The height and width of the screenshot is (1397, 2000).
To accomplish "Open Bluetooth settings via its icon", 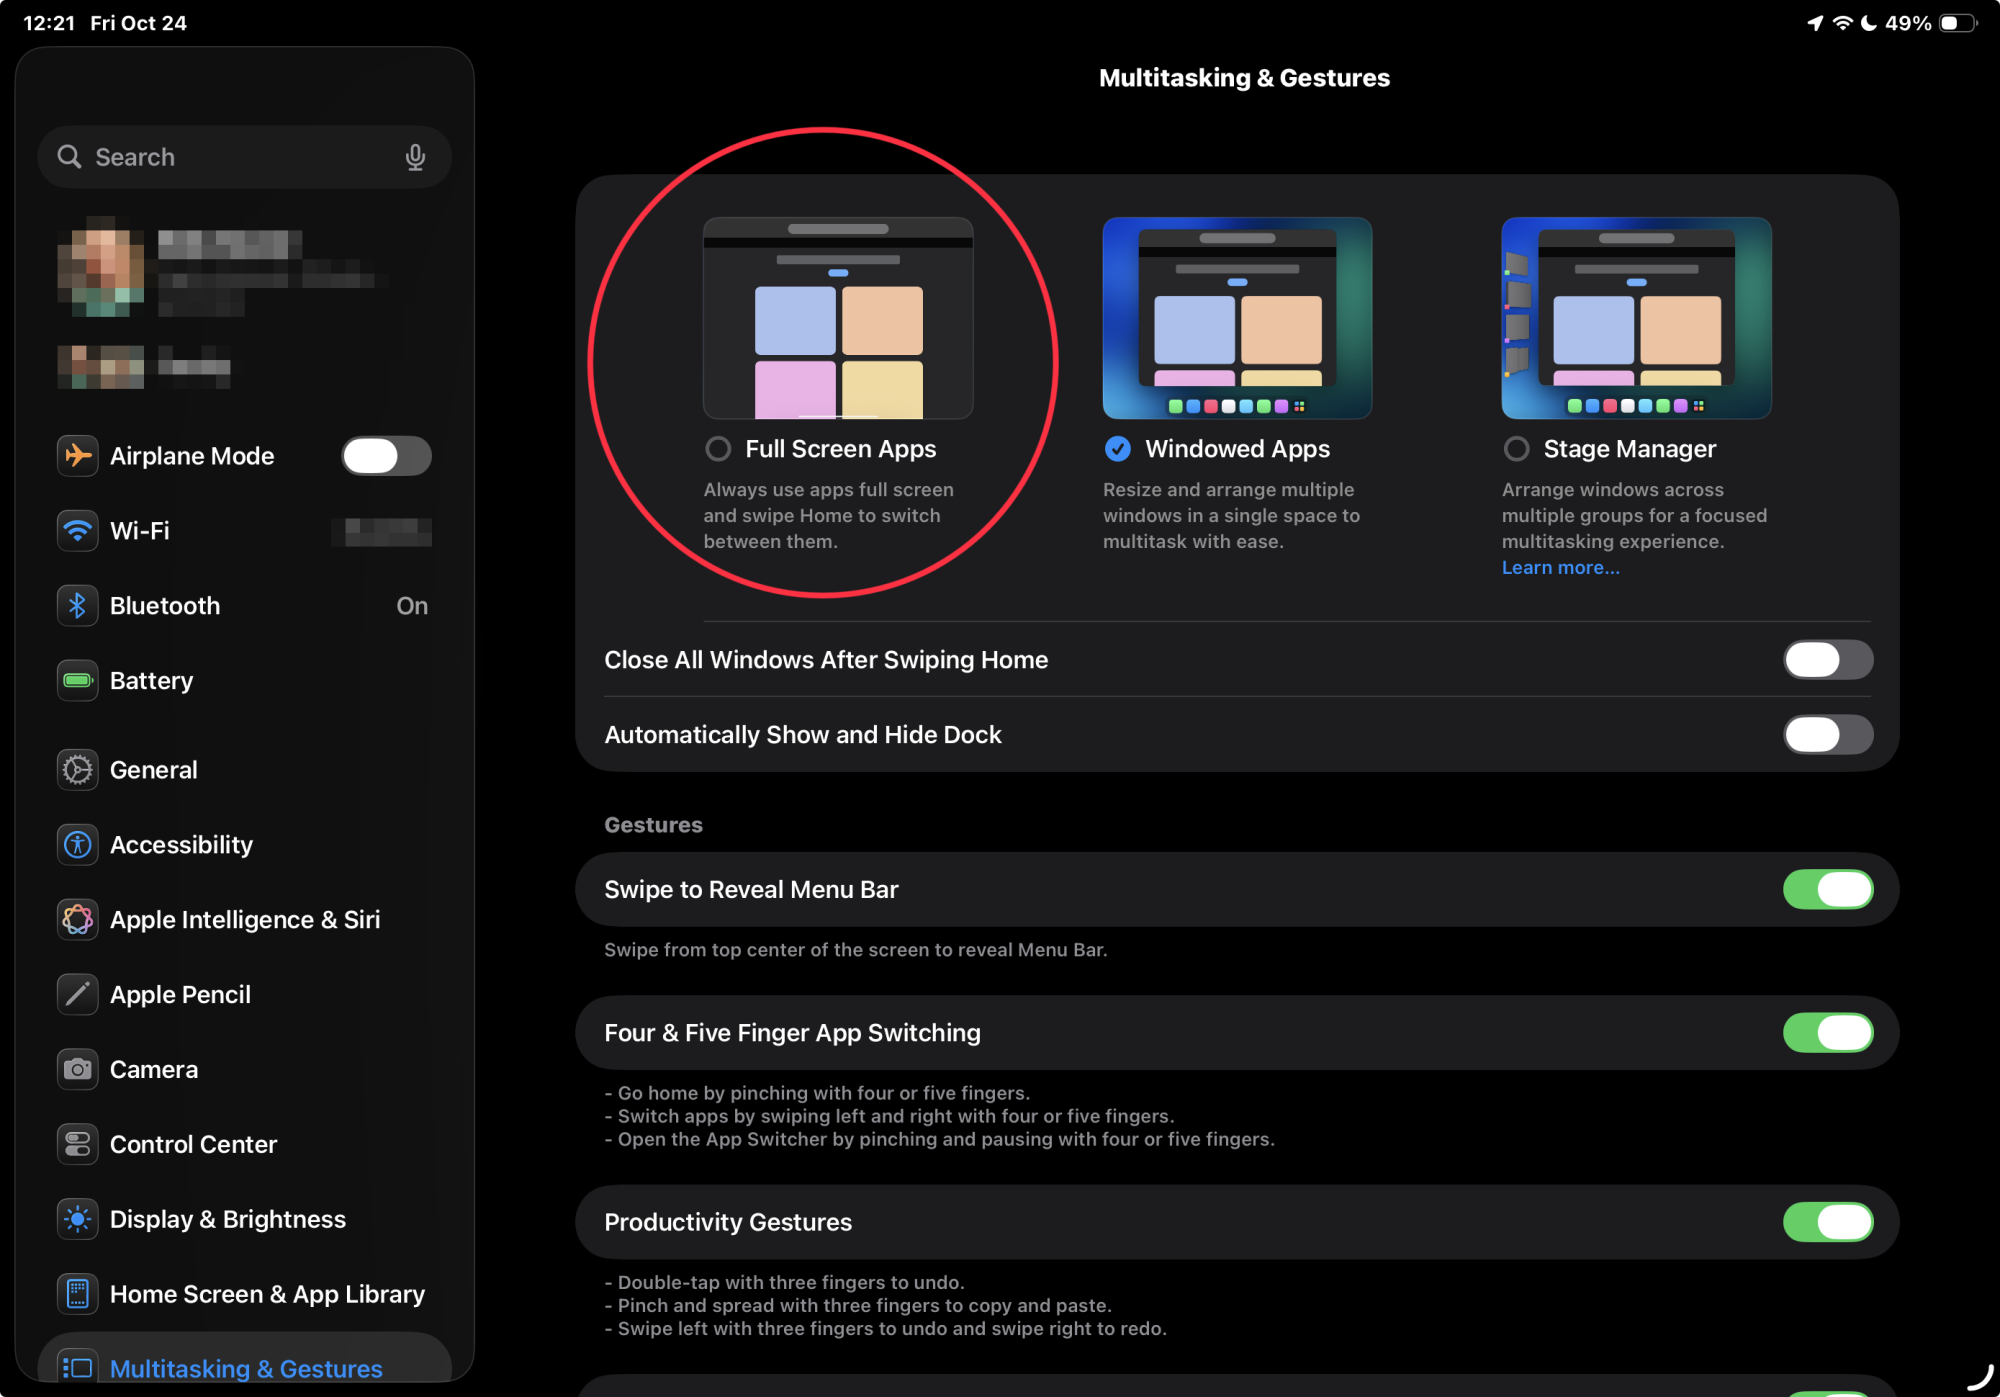I will point(78,606).
